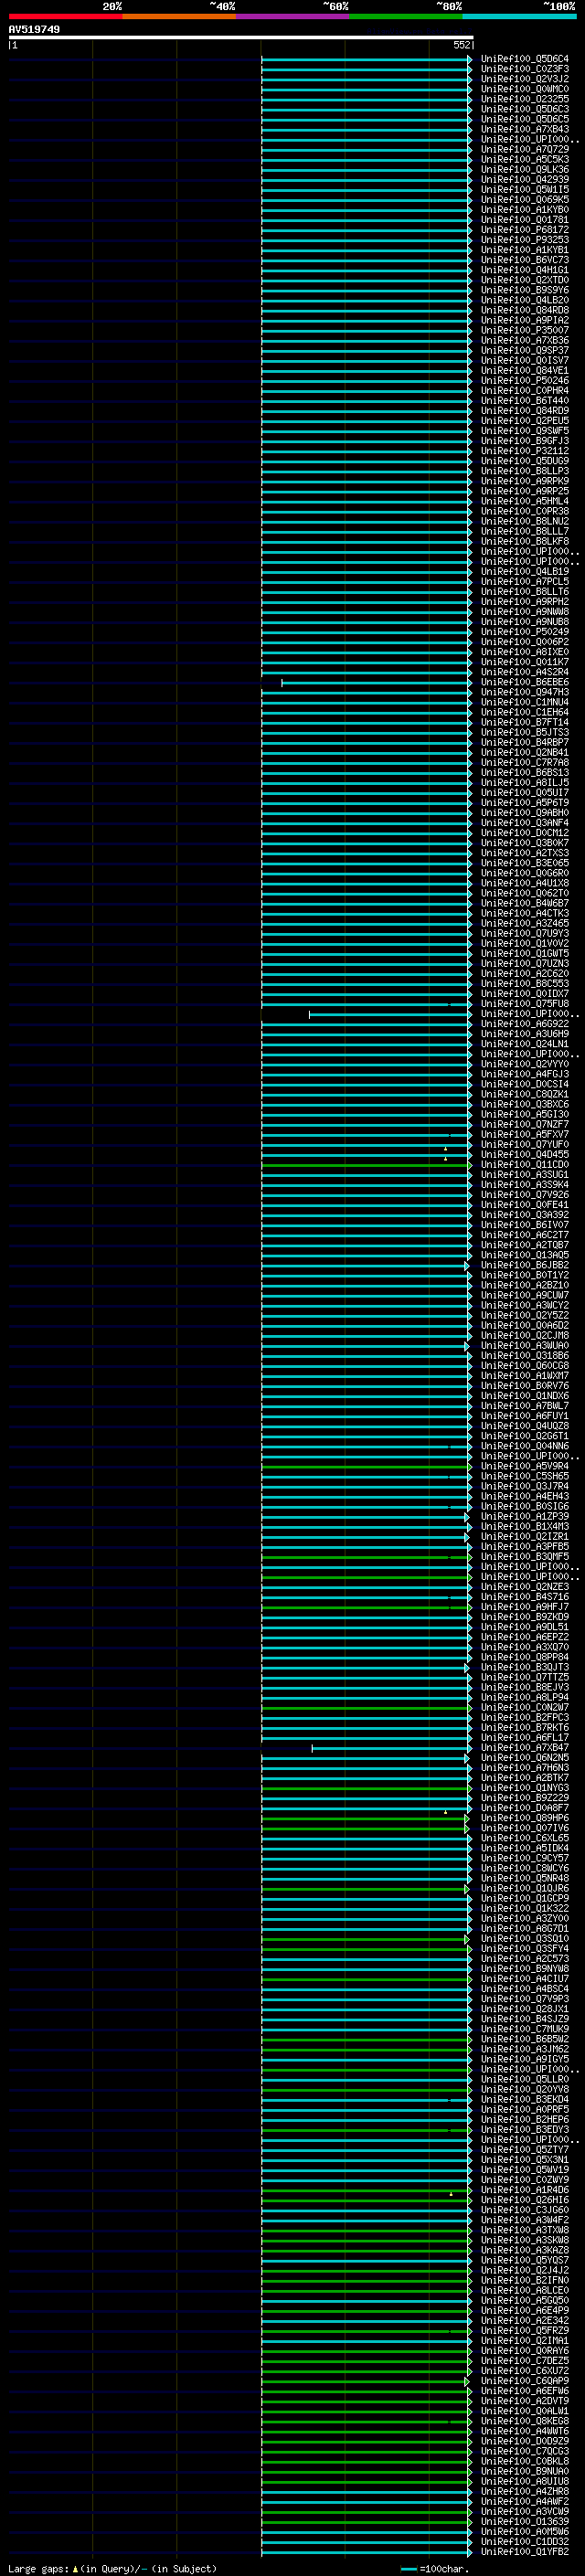Click the UniRef100_Q0FE41 entry
585x2576 pixels.
524,1205
